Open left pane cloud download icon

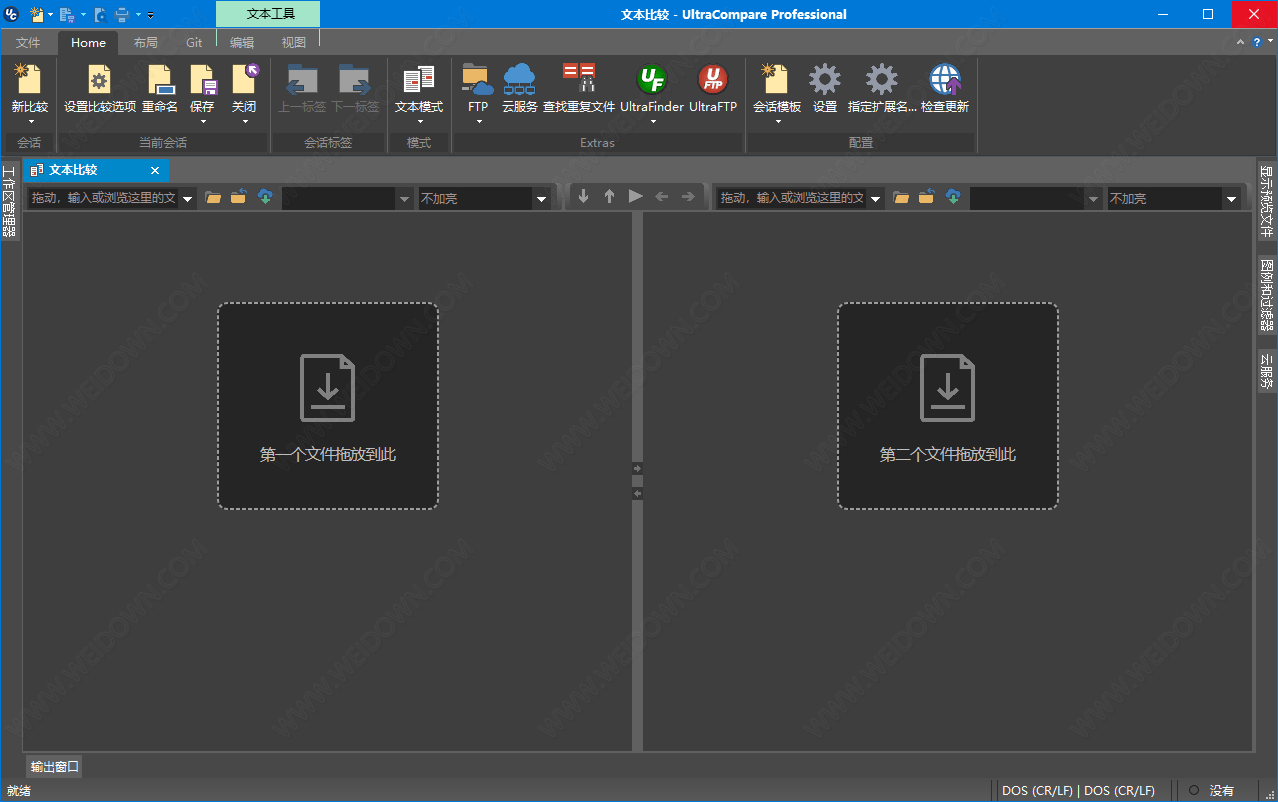[x=265, y=197]
